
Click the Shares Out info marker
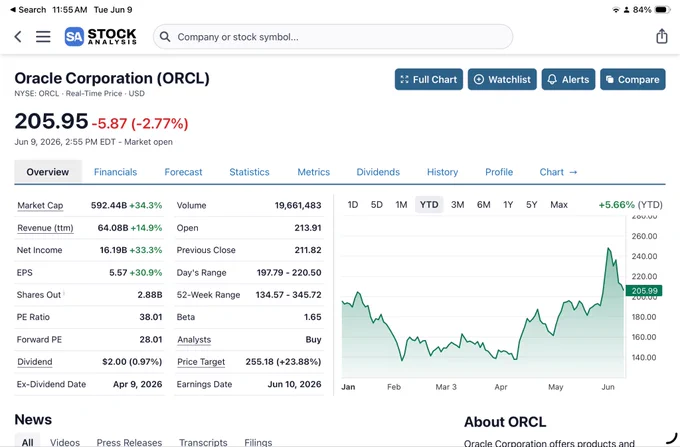(x=64, y=294)
